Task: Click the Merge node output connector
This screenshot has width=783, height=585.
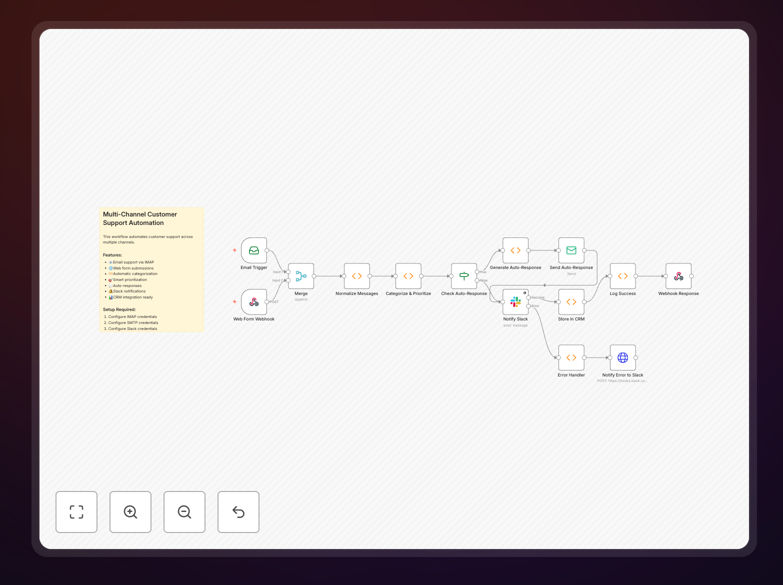Action: [x=314, y=276]
